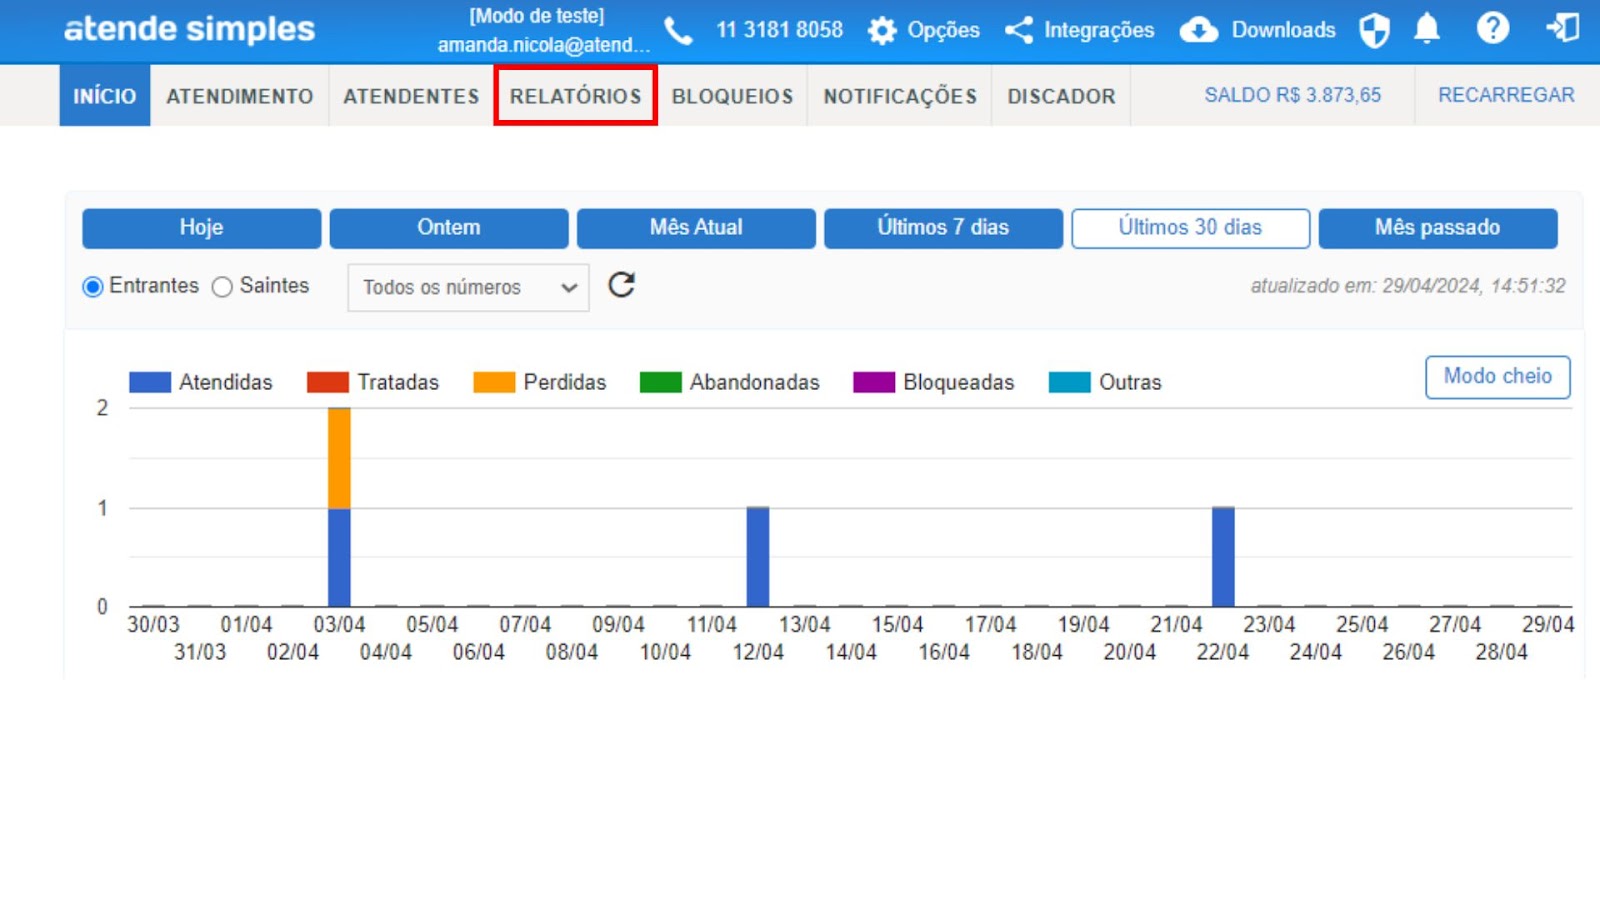Click the help question mark icon
Screen dimensions: 1600x900
1492,28
